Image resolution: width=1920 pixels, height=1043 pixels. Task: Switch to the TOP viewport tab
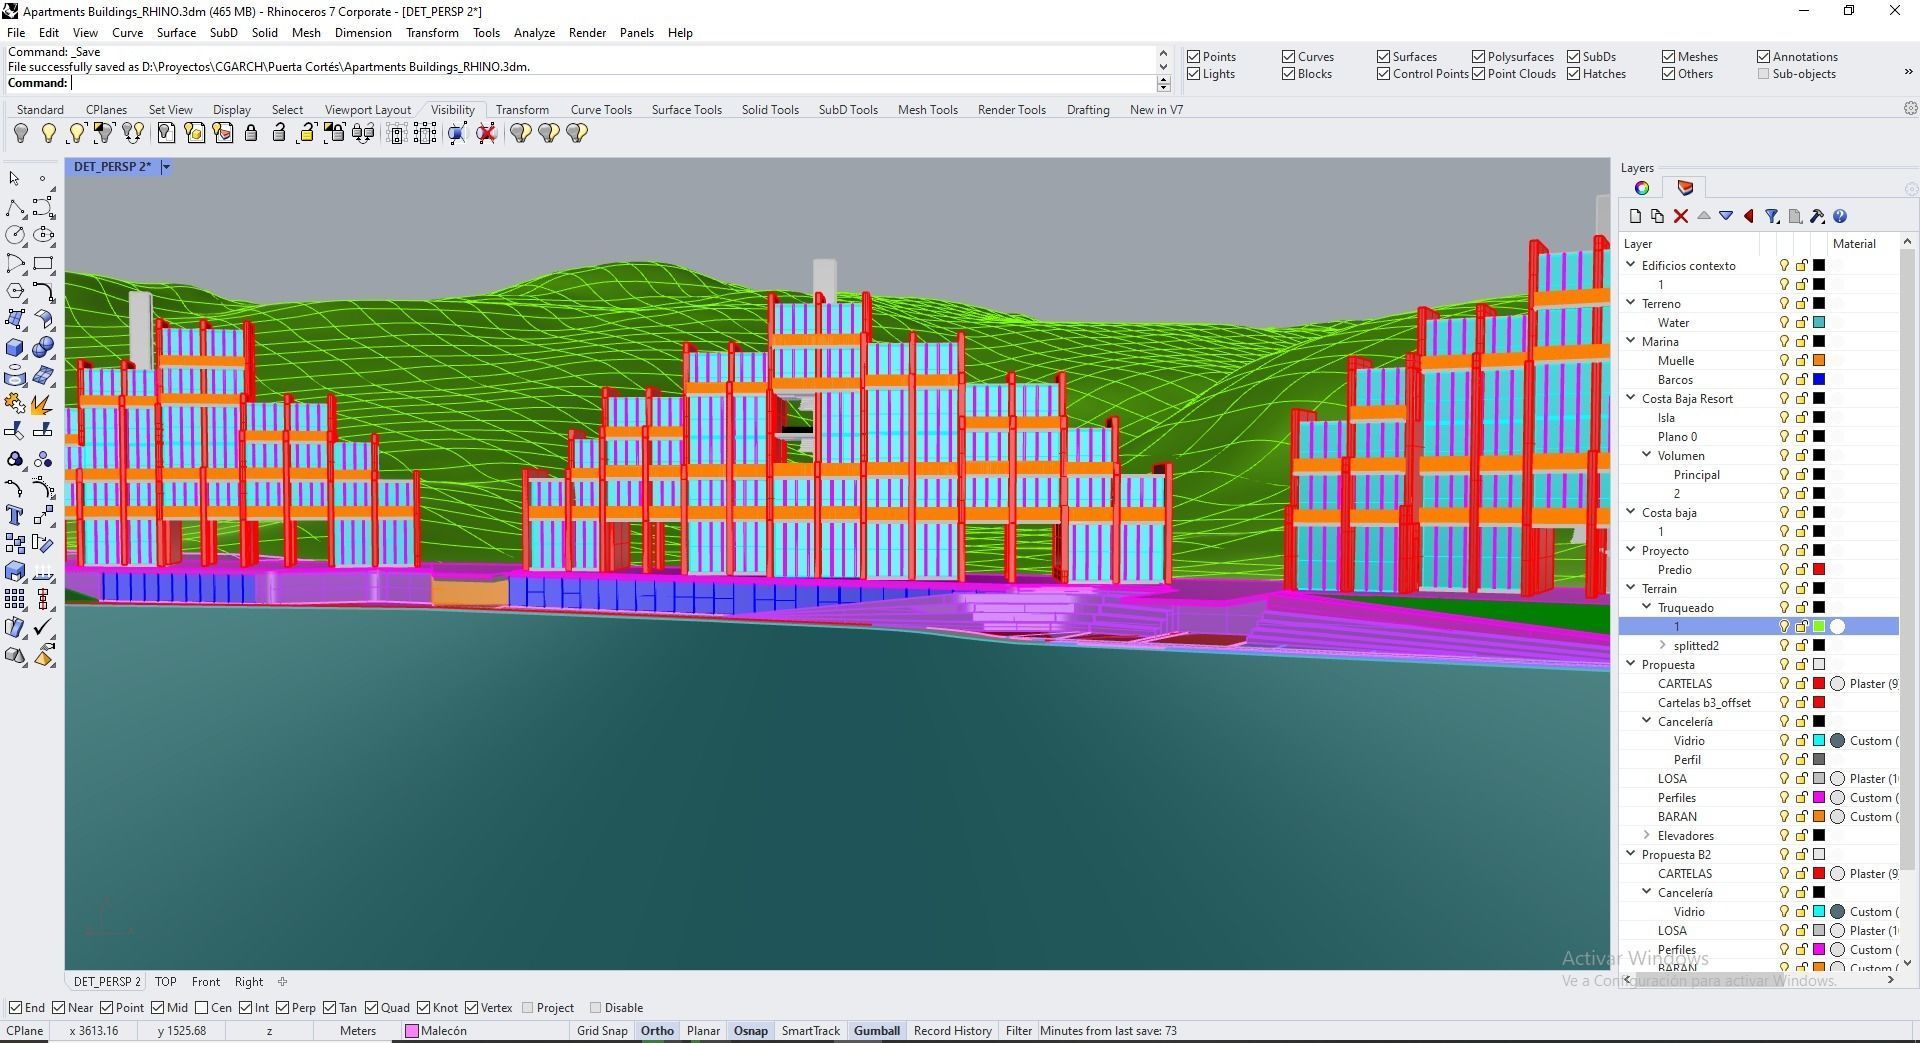pos(166,982)
